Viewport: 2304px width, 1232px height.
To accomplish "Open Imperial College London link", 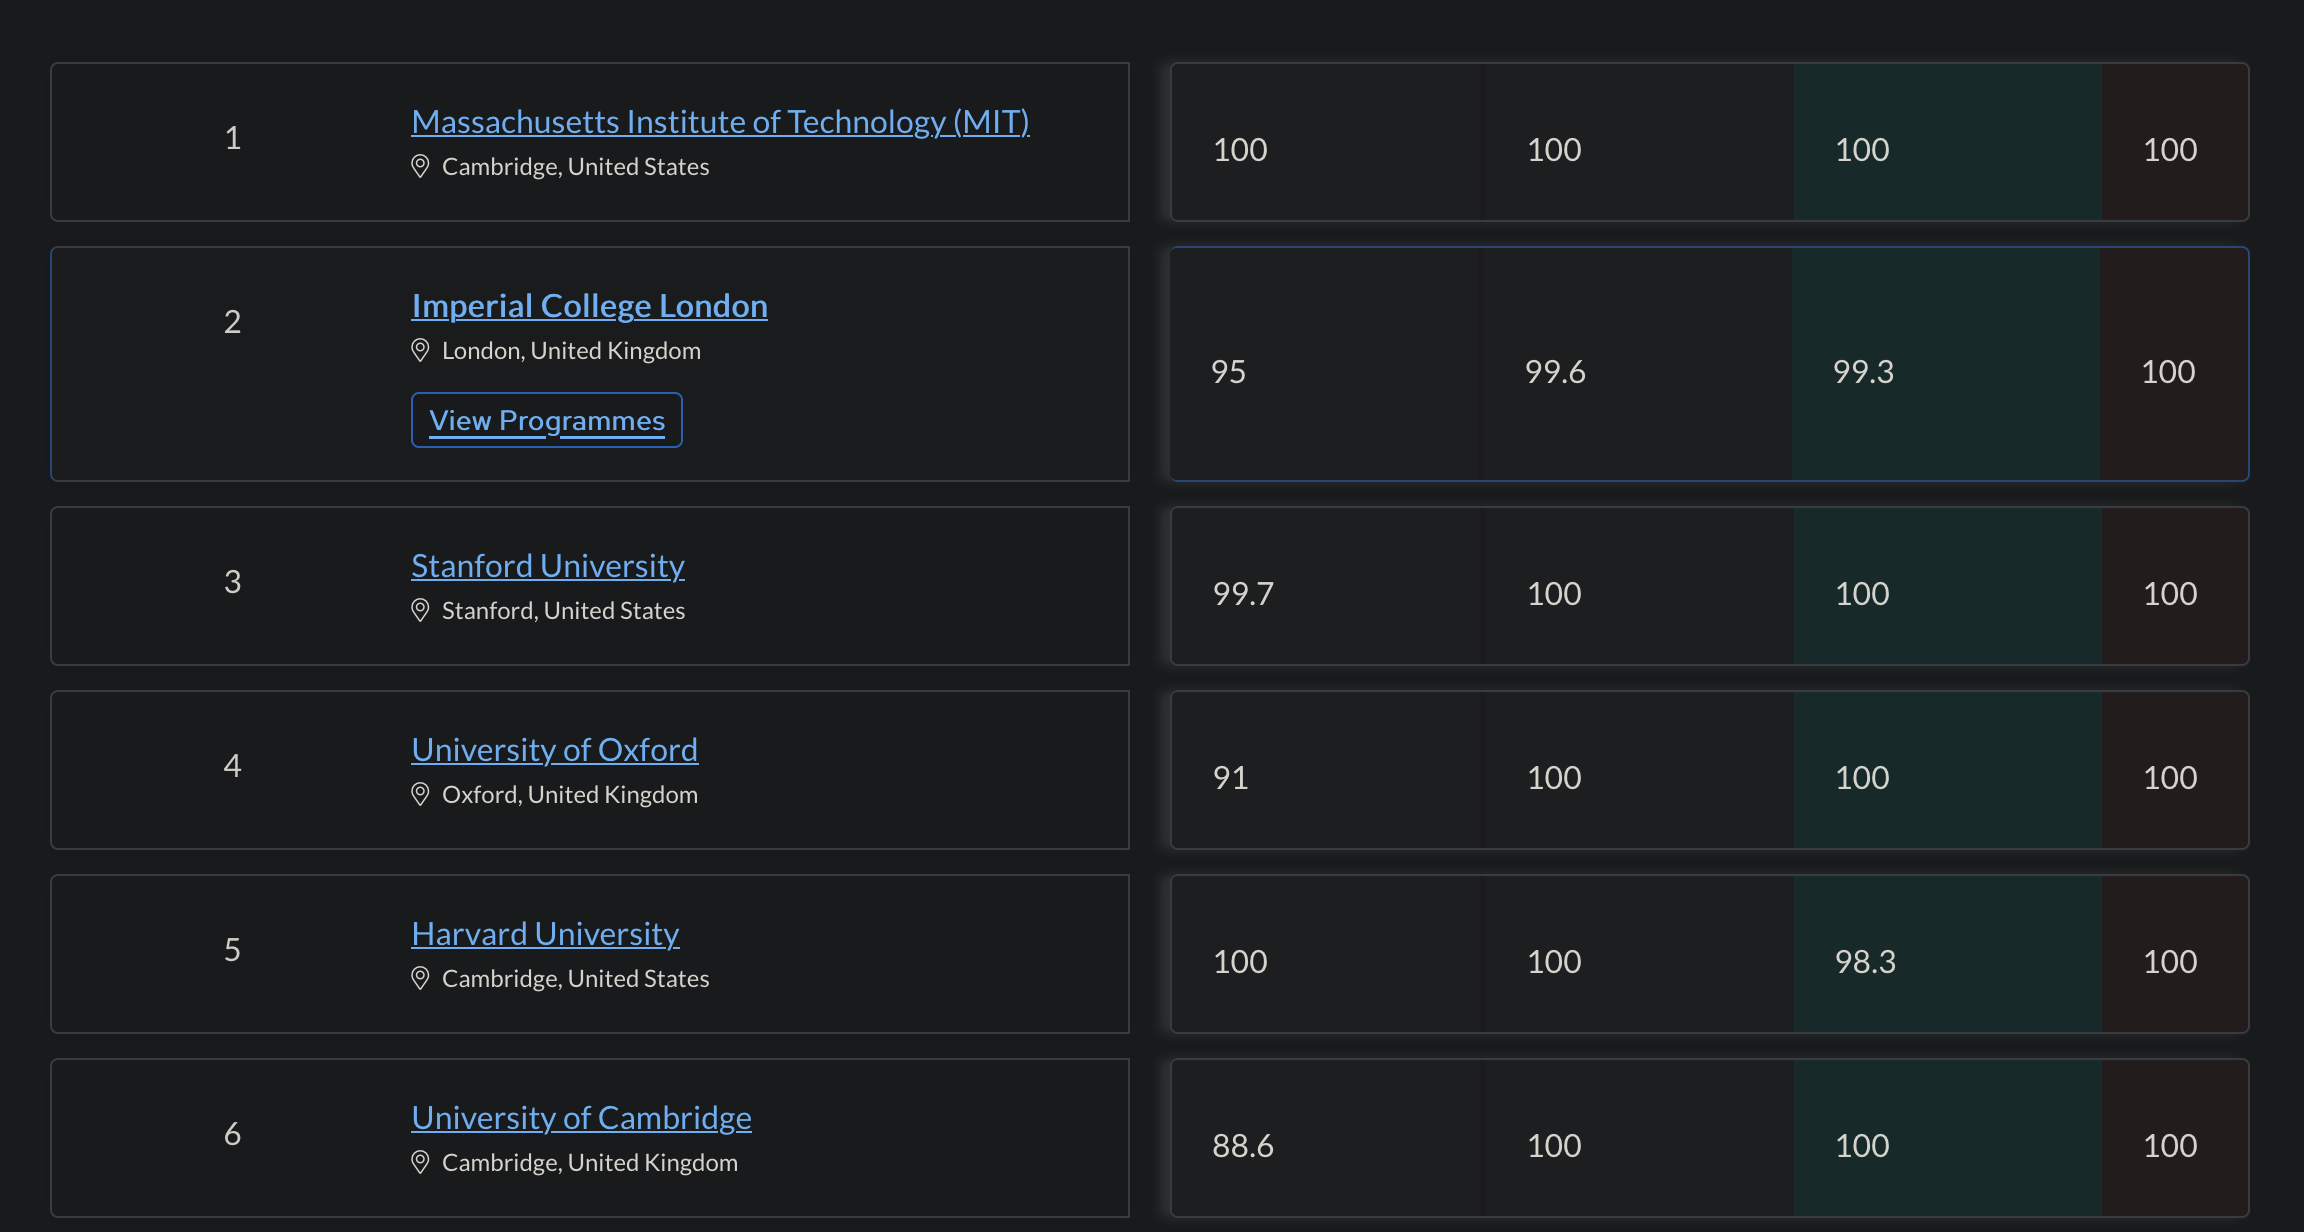I will coord(589,306).
